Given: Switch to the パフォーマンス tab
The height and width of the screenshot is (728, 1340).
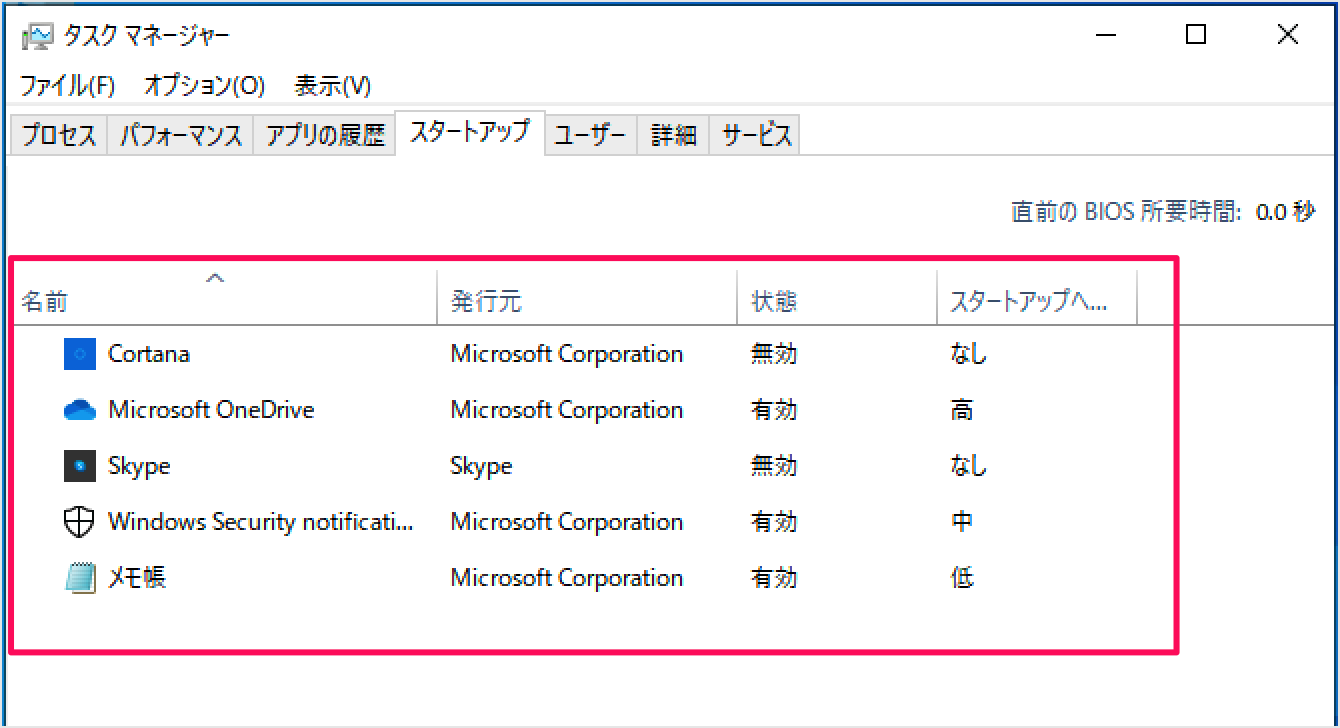Looking at the screenshot, I should 181,135.
